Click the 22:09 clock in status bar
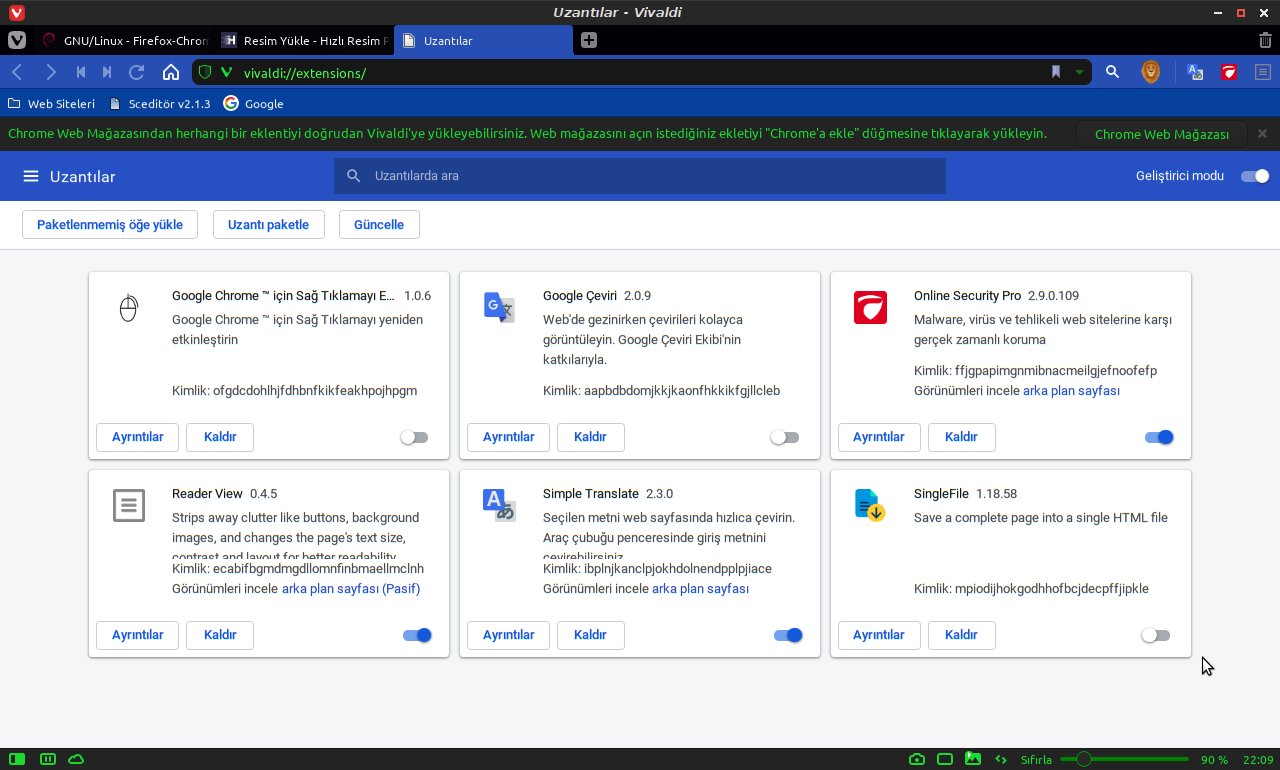Viewport: 1280px width, 770px height. coord(1258,760)
